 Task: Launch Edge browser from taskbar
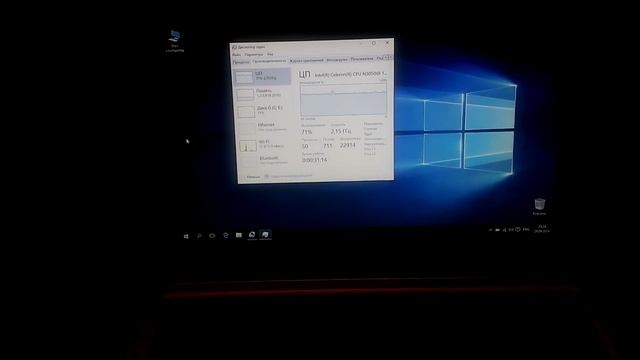225,235
